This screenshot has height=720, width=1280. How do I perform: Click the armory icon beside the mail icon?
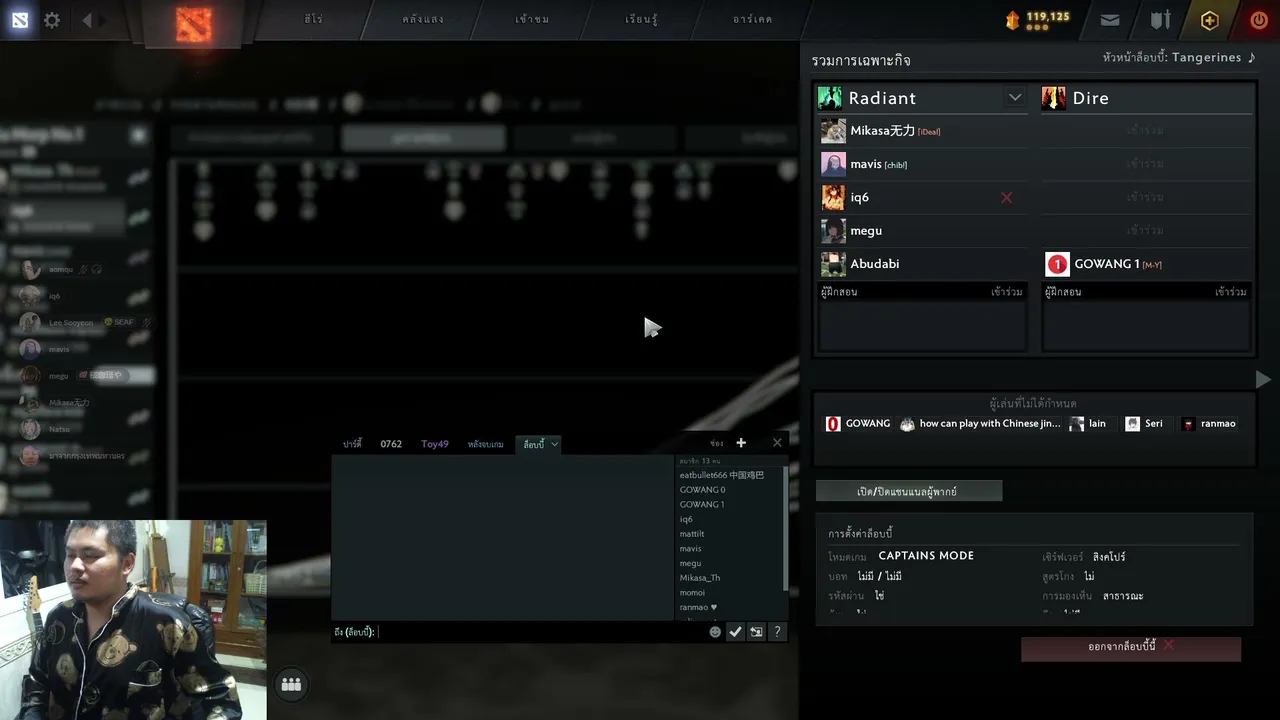coord(1160,20)
